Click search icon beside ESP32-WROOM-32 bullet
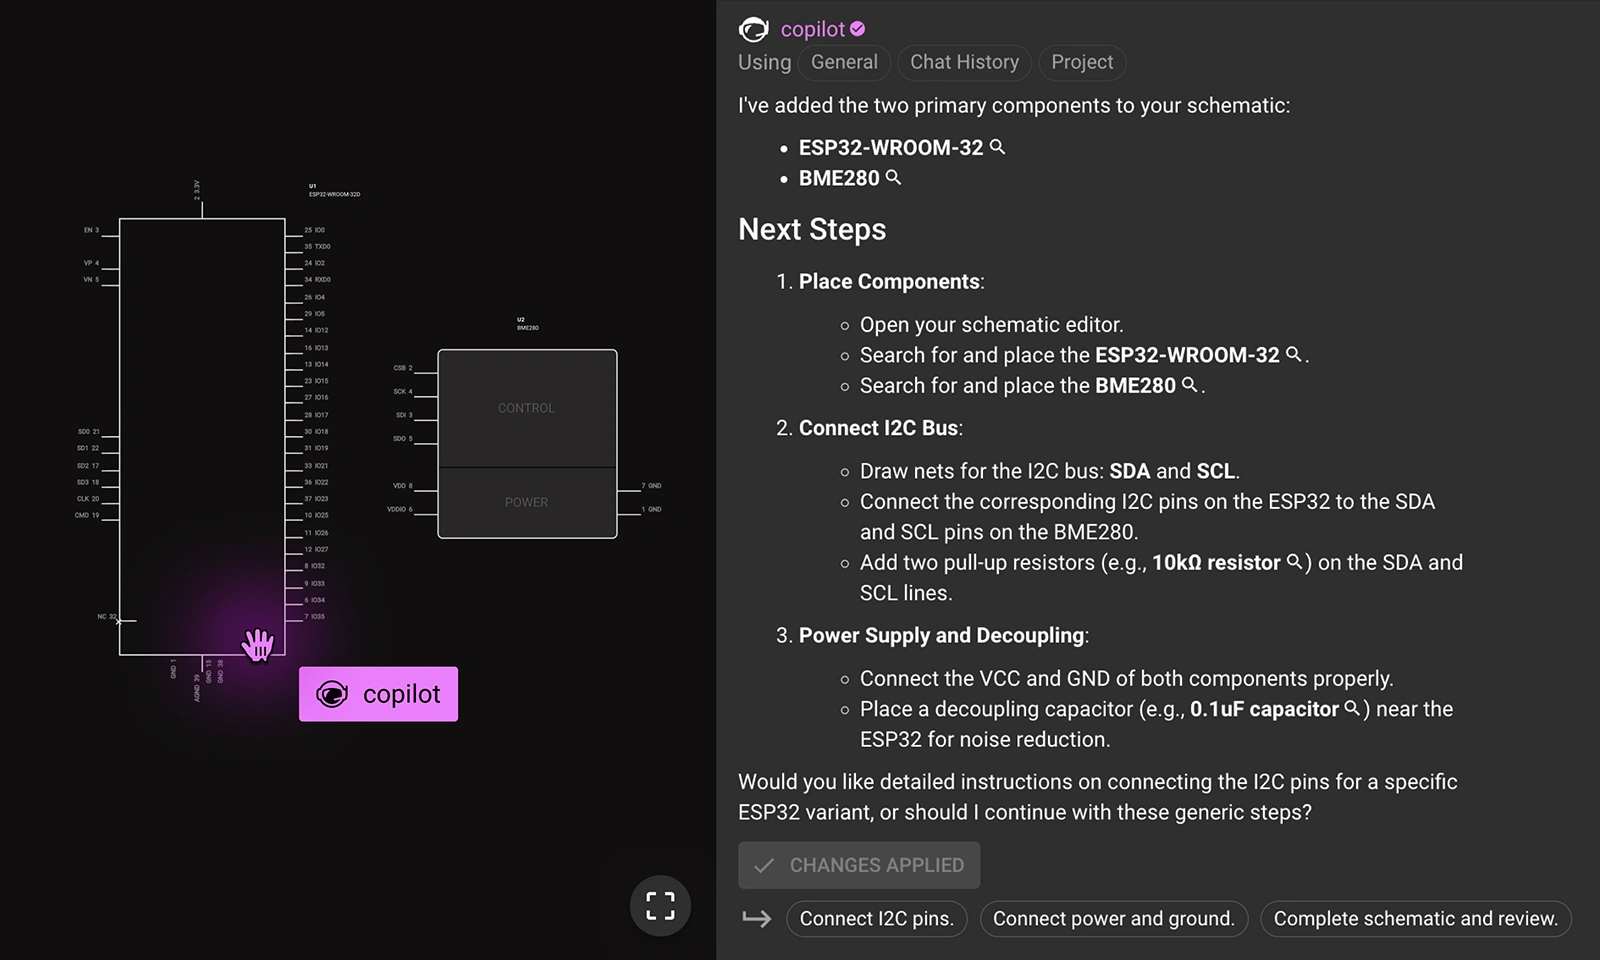 997,147
